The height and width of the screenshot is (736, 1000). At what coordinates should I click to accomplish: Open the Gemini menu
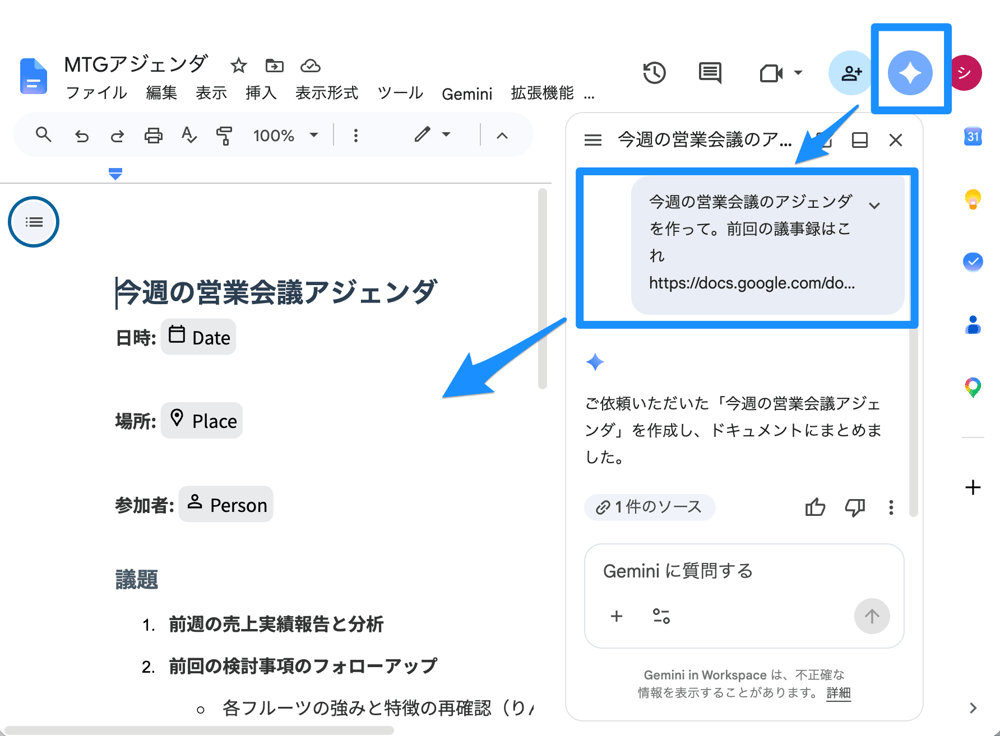tap(467, 94)
